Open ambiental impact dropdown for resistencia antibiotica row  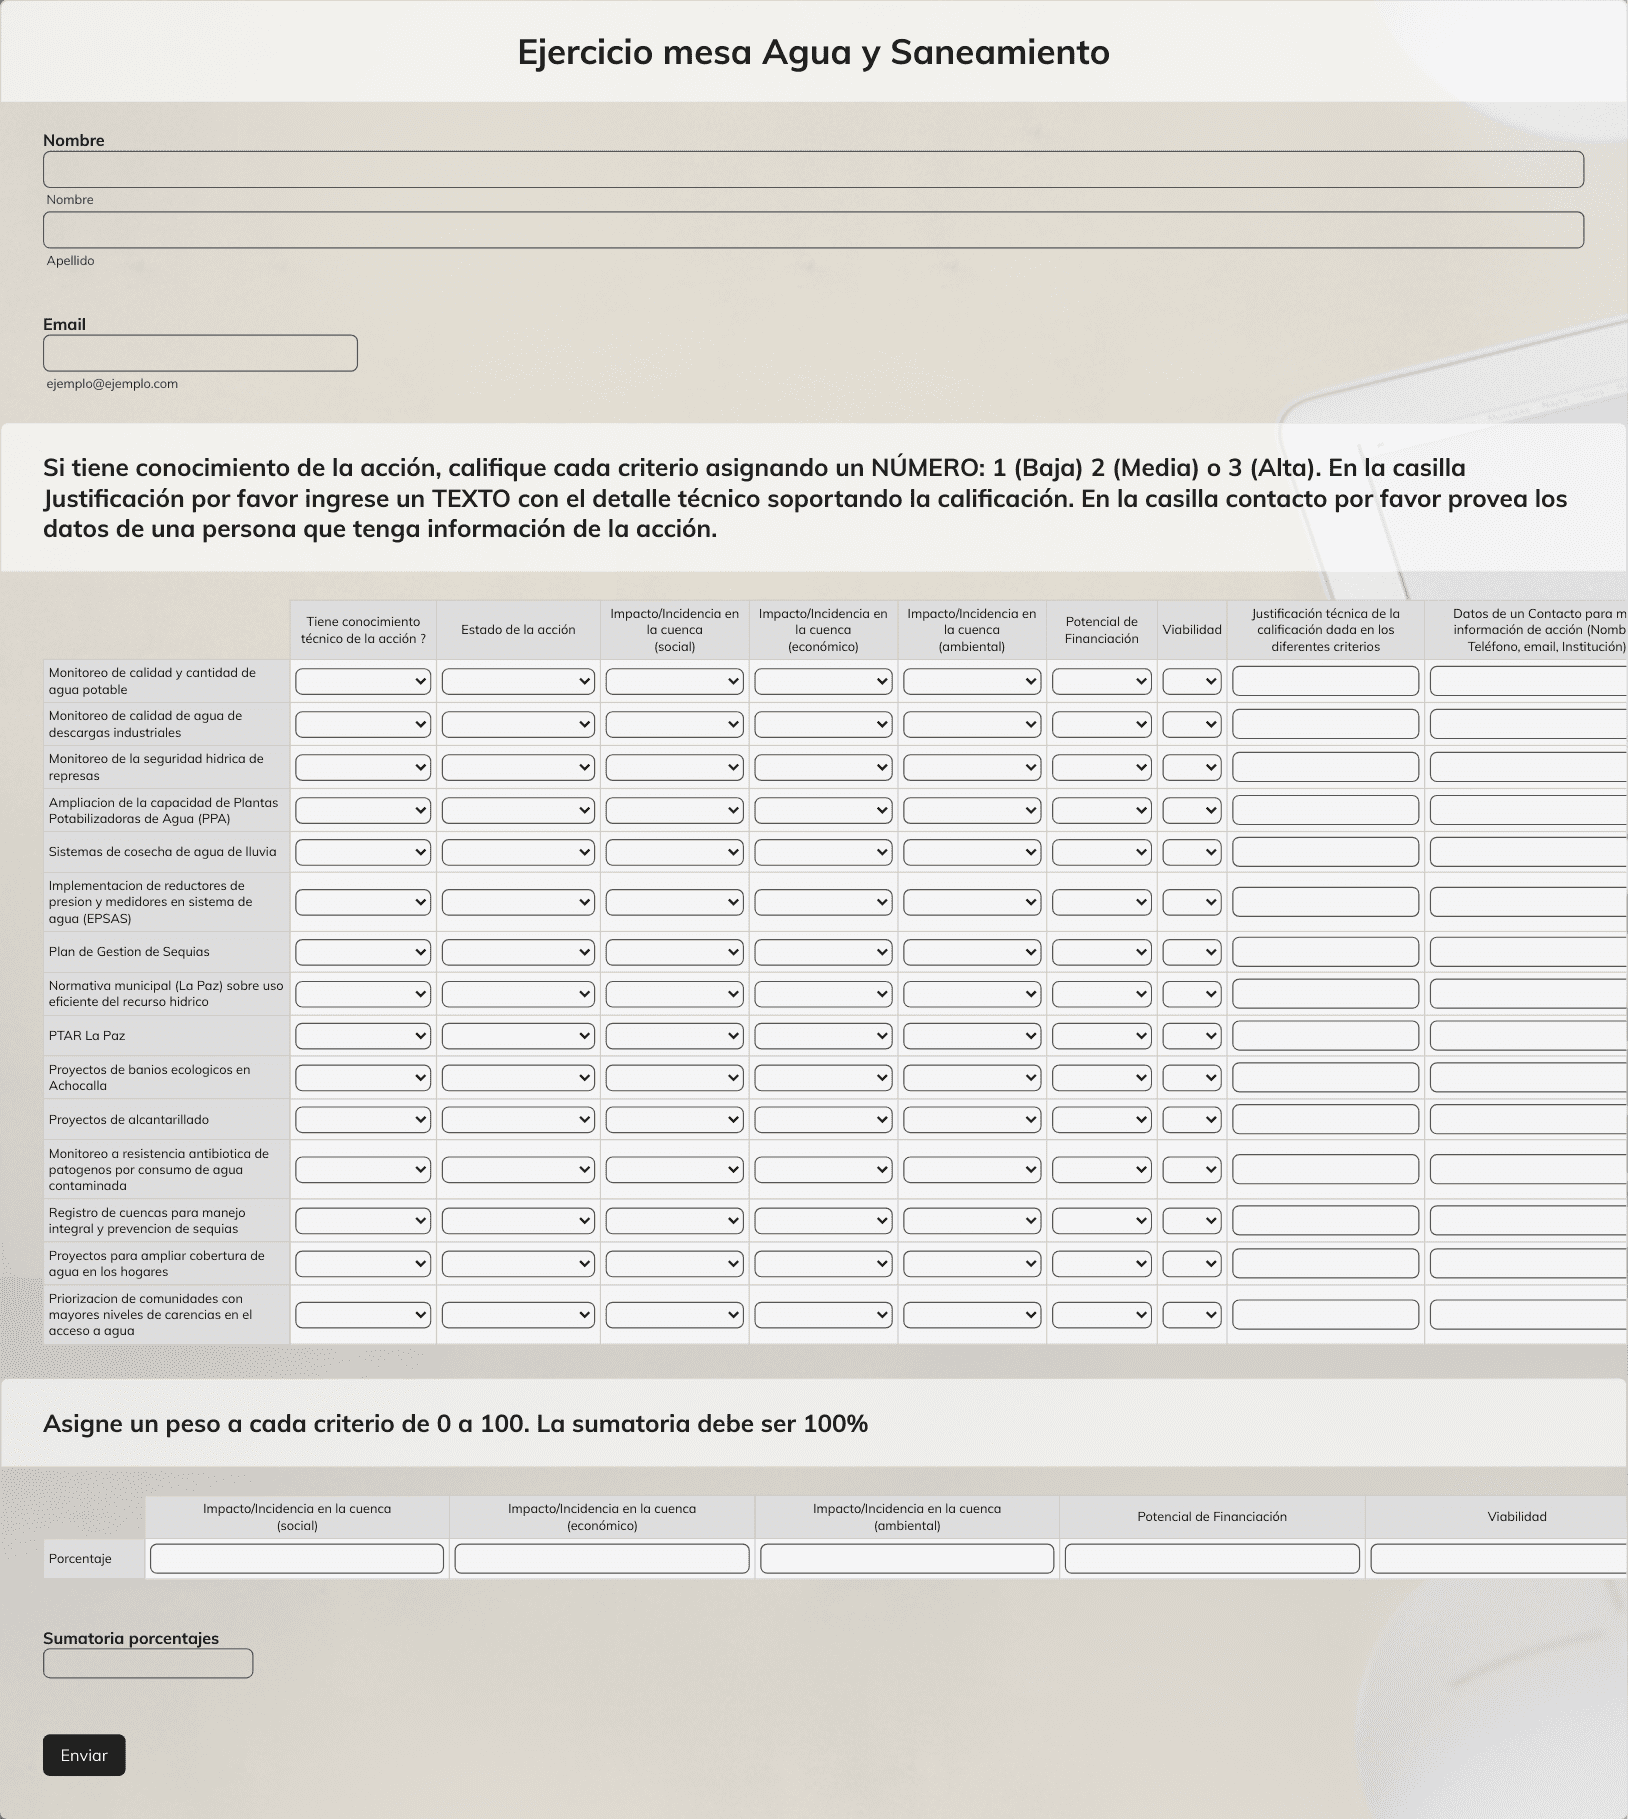[972, 1169]
